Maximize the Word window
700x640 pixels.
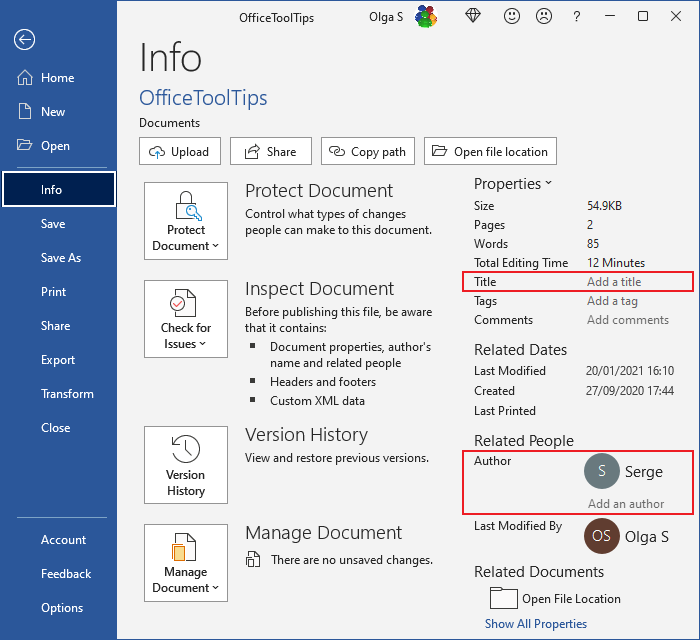643,17
